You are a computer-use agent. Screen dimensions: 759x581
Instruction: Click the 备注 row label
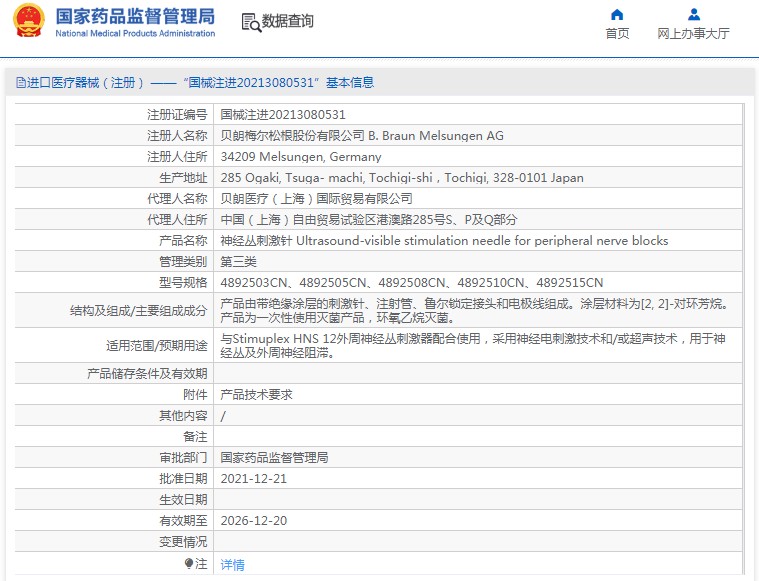[x=195, y=437]
